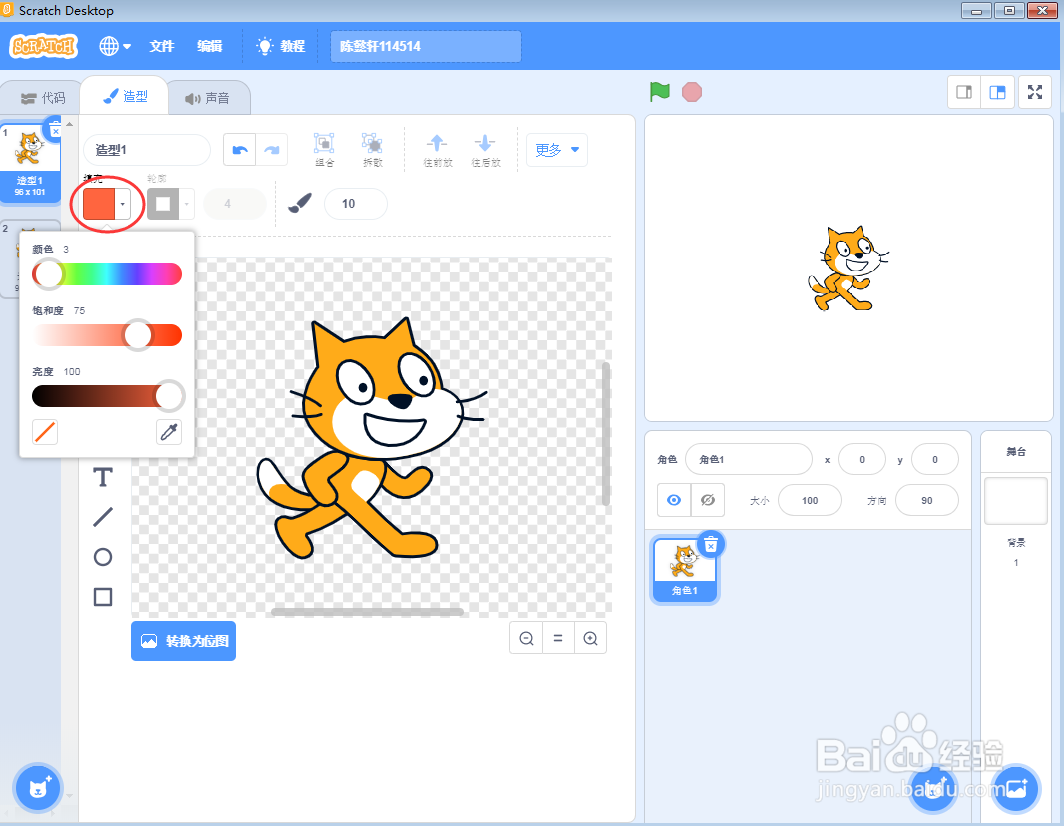Viewport: 1064px width, 826px height.
Task: Open the fill color dropdown
Action: [107, 204]
